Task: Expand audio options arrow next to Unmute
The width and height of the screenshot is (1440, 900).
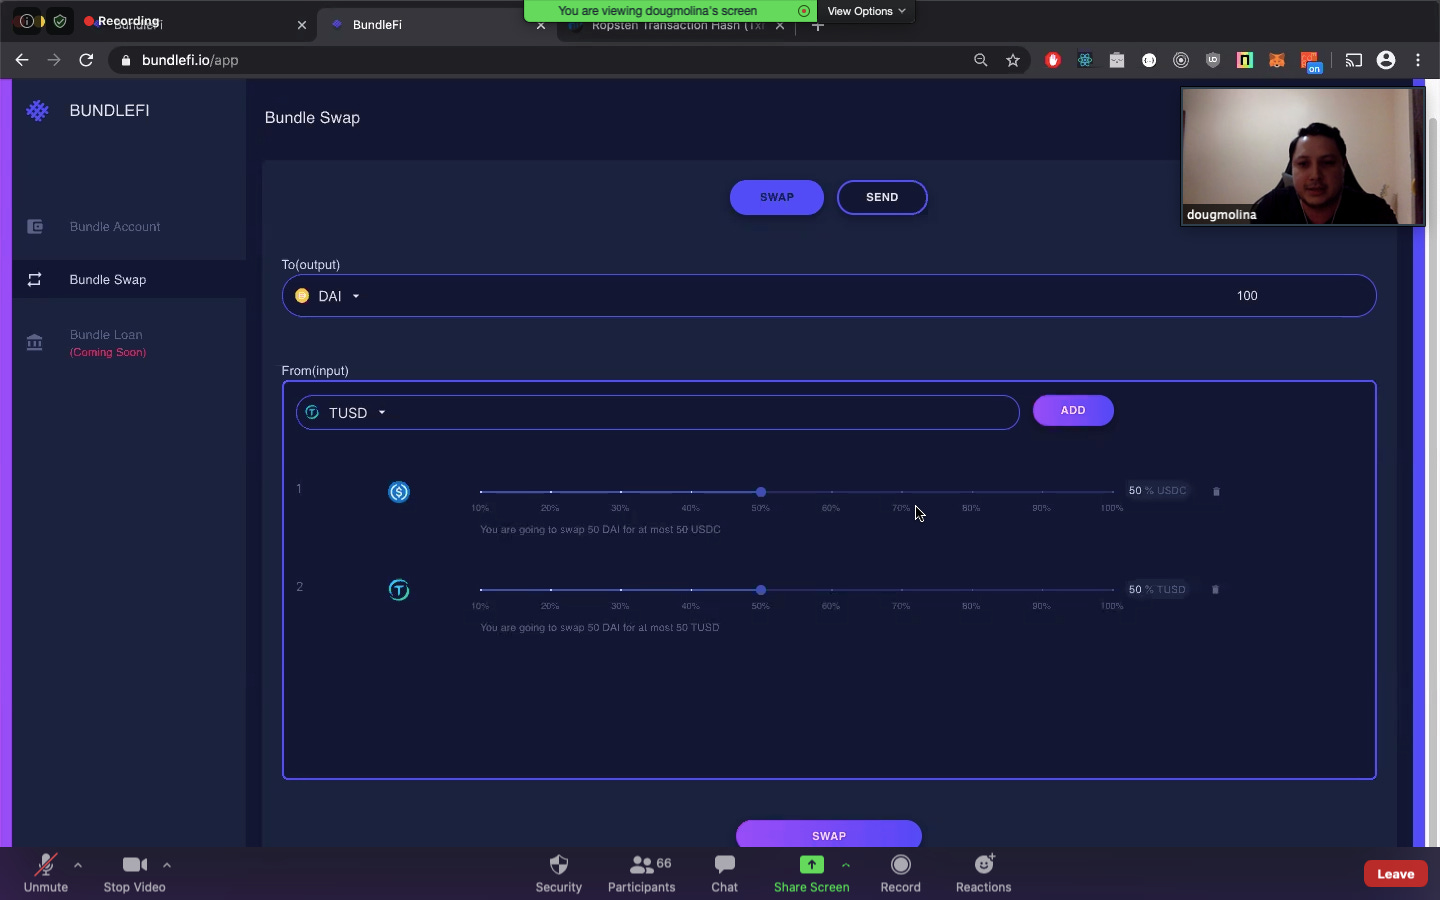Action: tap(78, 865)
